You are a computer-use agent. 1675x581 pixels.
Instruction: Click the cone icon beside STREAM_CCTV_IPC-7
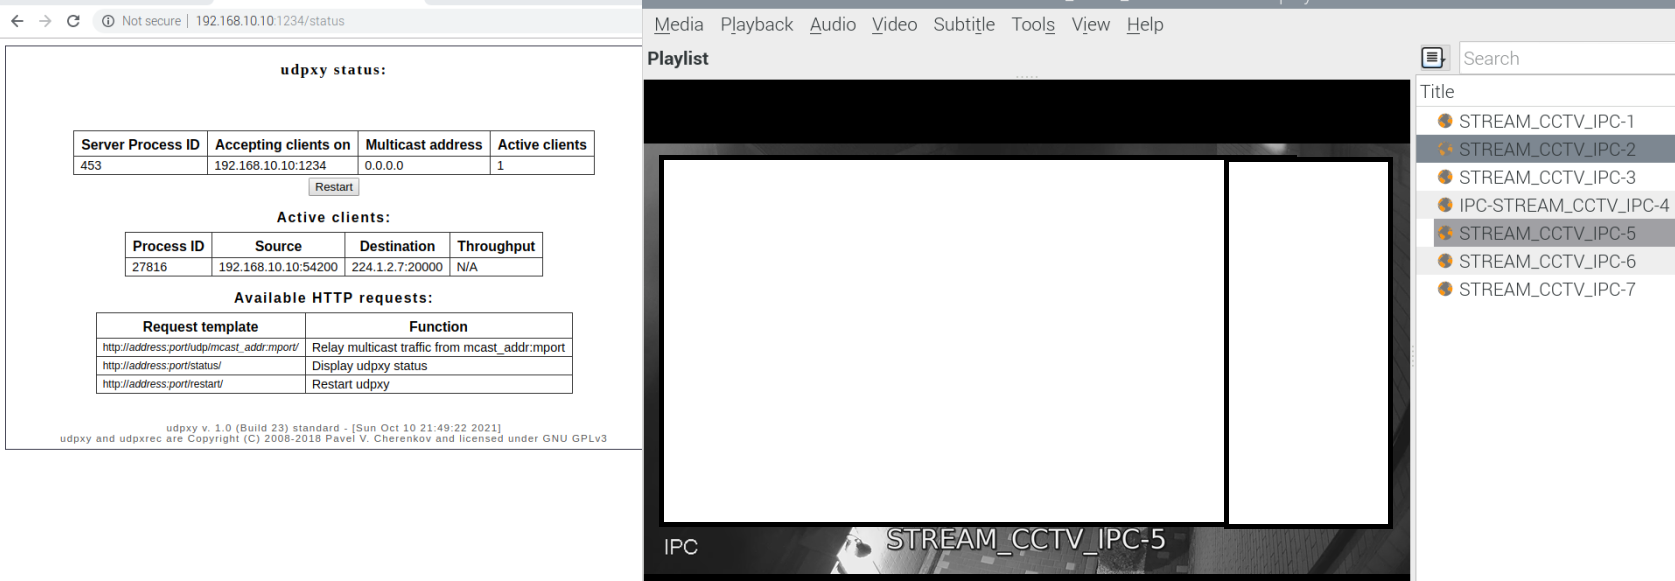coord(1445,289)
